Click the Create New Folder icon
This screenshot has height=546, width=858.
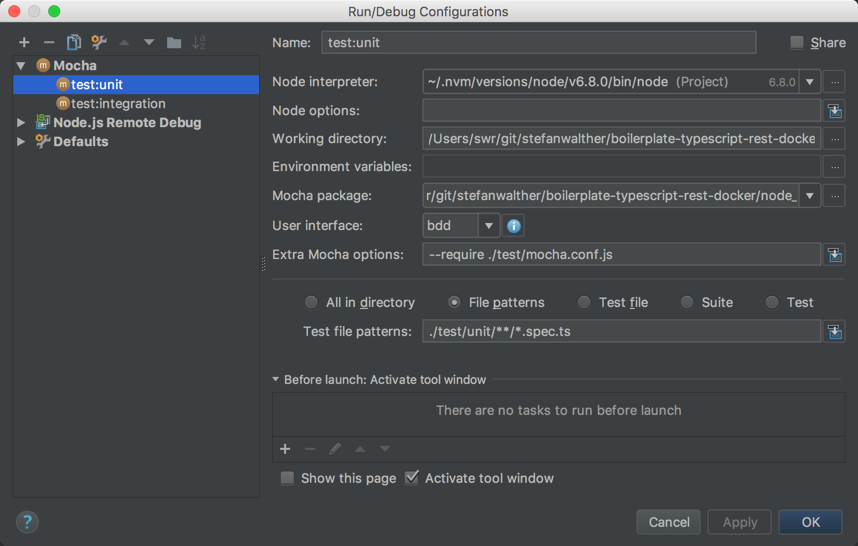[x=174, y=42]
